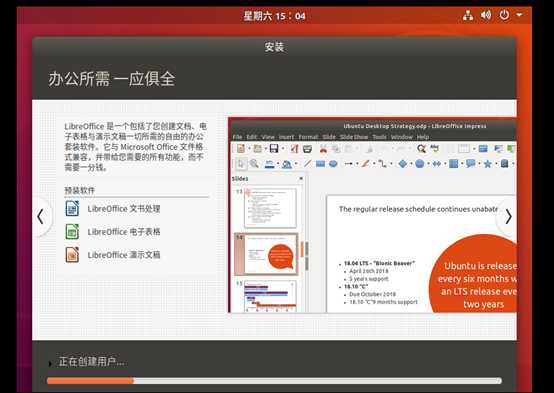The width and height of the screenshot is (554, 393).
Task: Click the Rectangle tool in Impress
Action: point(320,164)
